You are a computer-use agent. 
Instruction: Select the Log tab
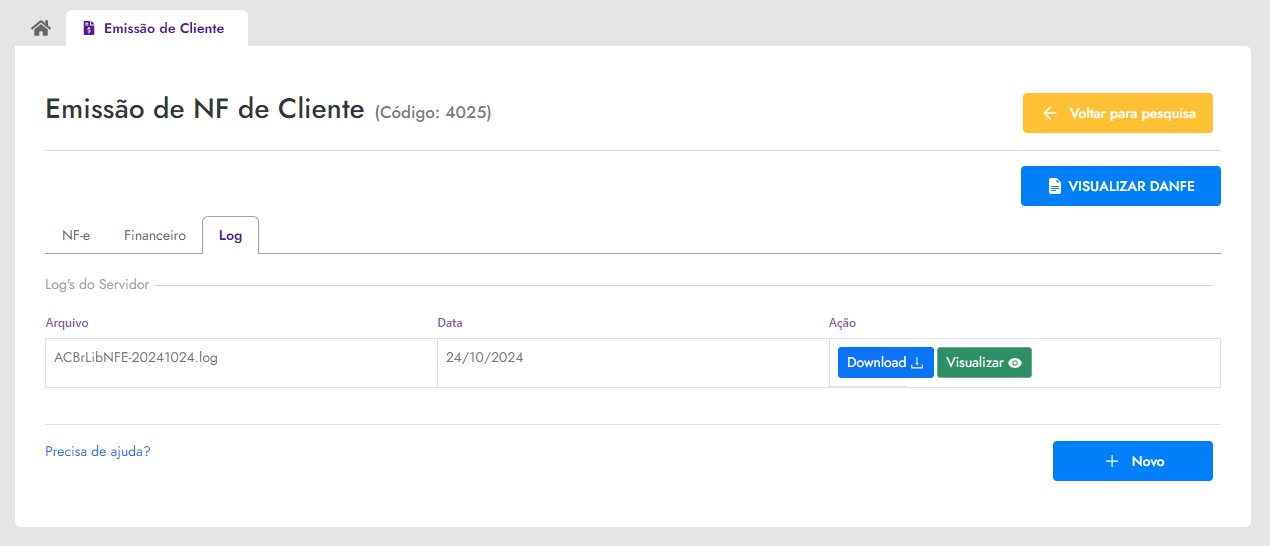[x=230, y=235]
